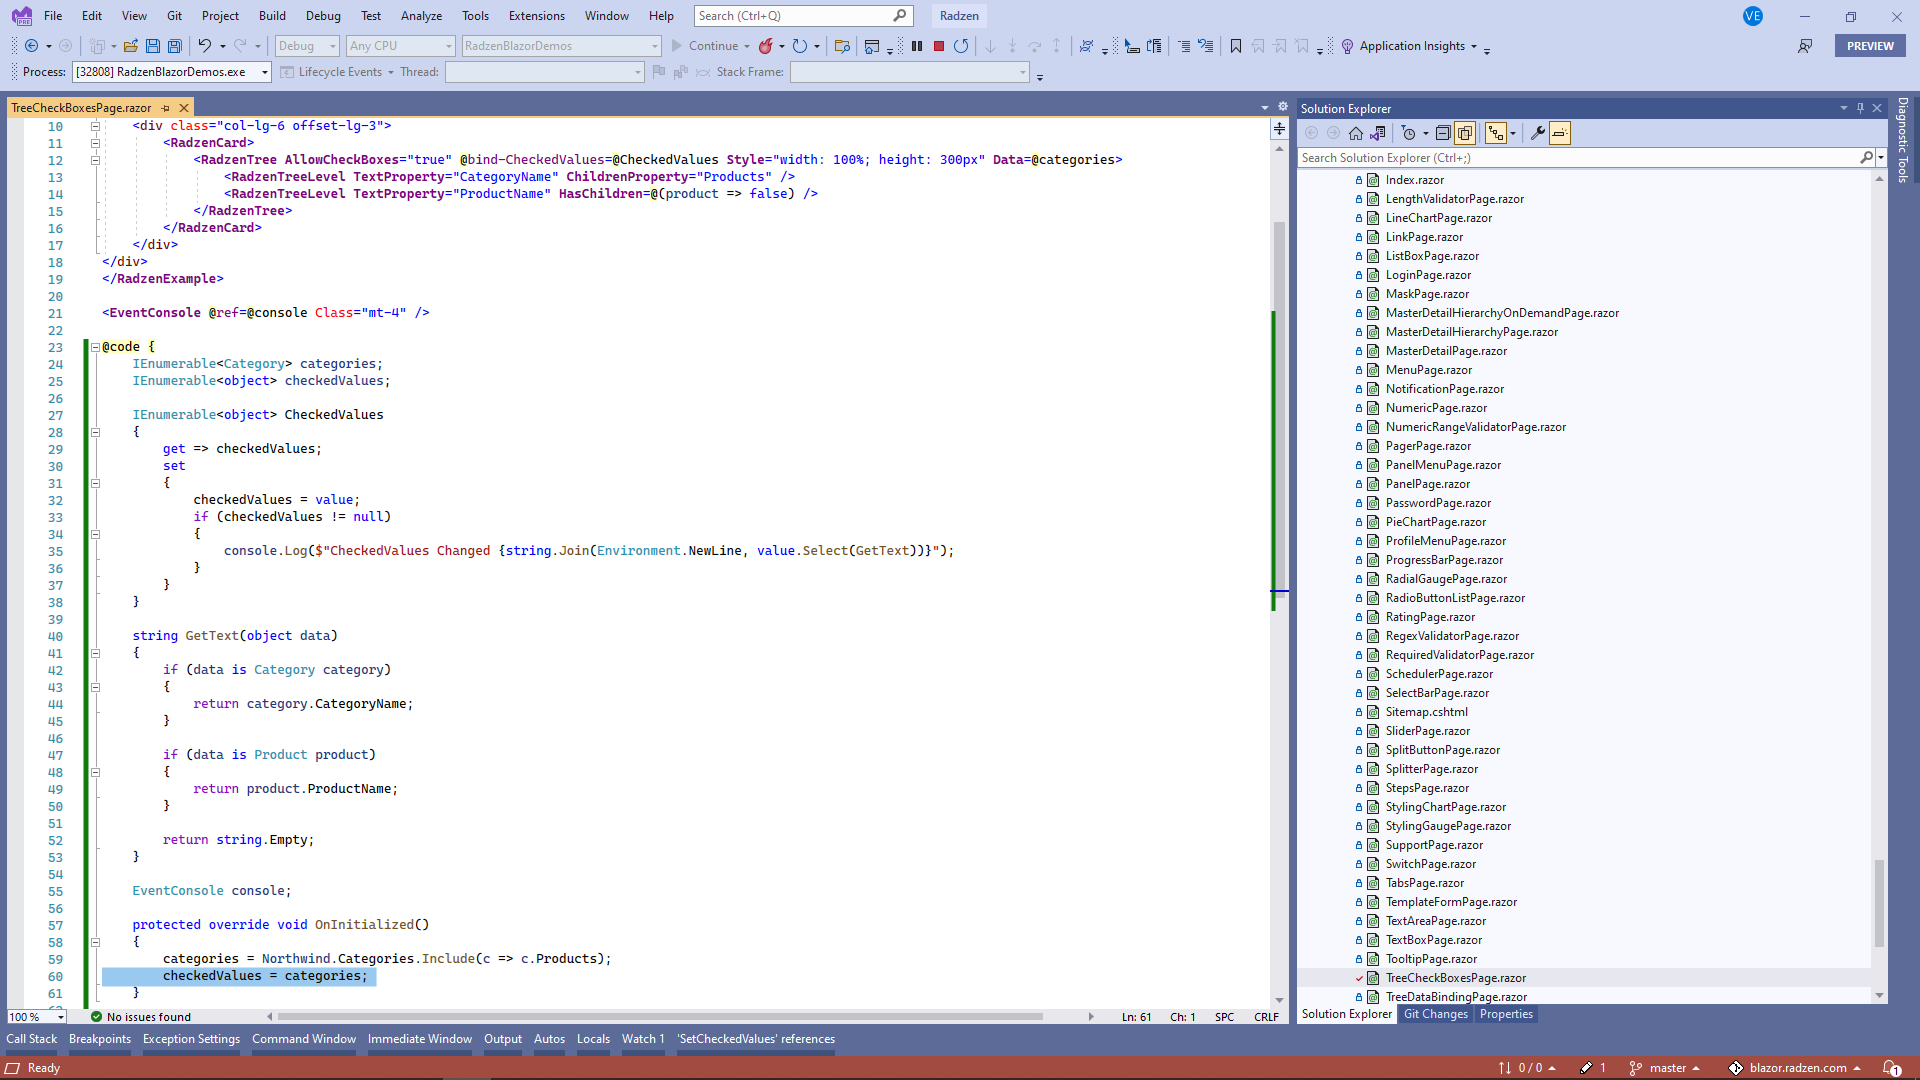Toggle a bookmark on the current line

point(1235,46)
